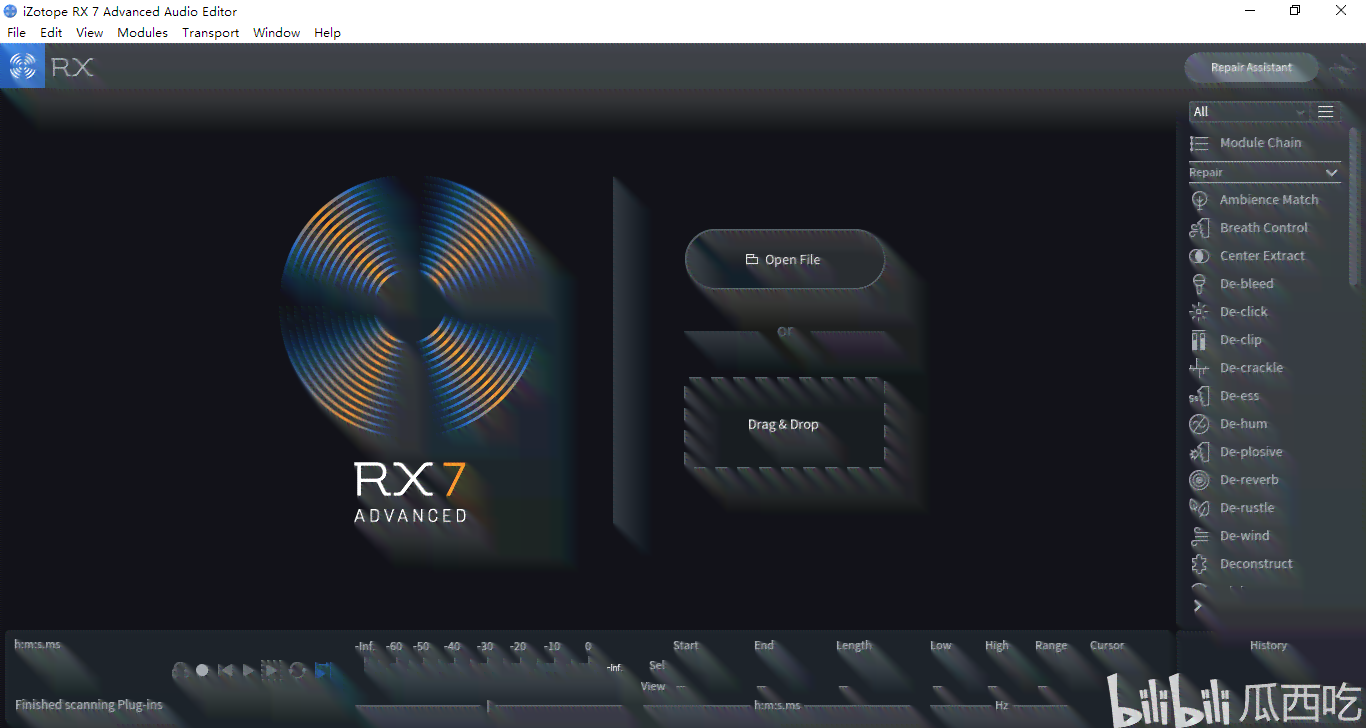Open the Breath Control module
The image size is (1366, 728).
coord(1265,228)
